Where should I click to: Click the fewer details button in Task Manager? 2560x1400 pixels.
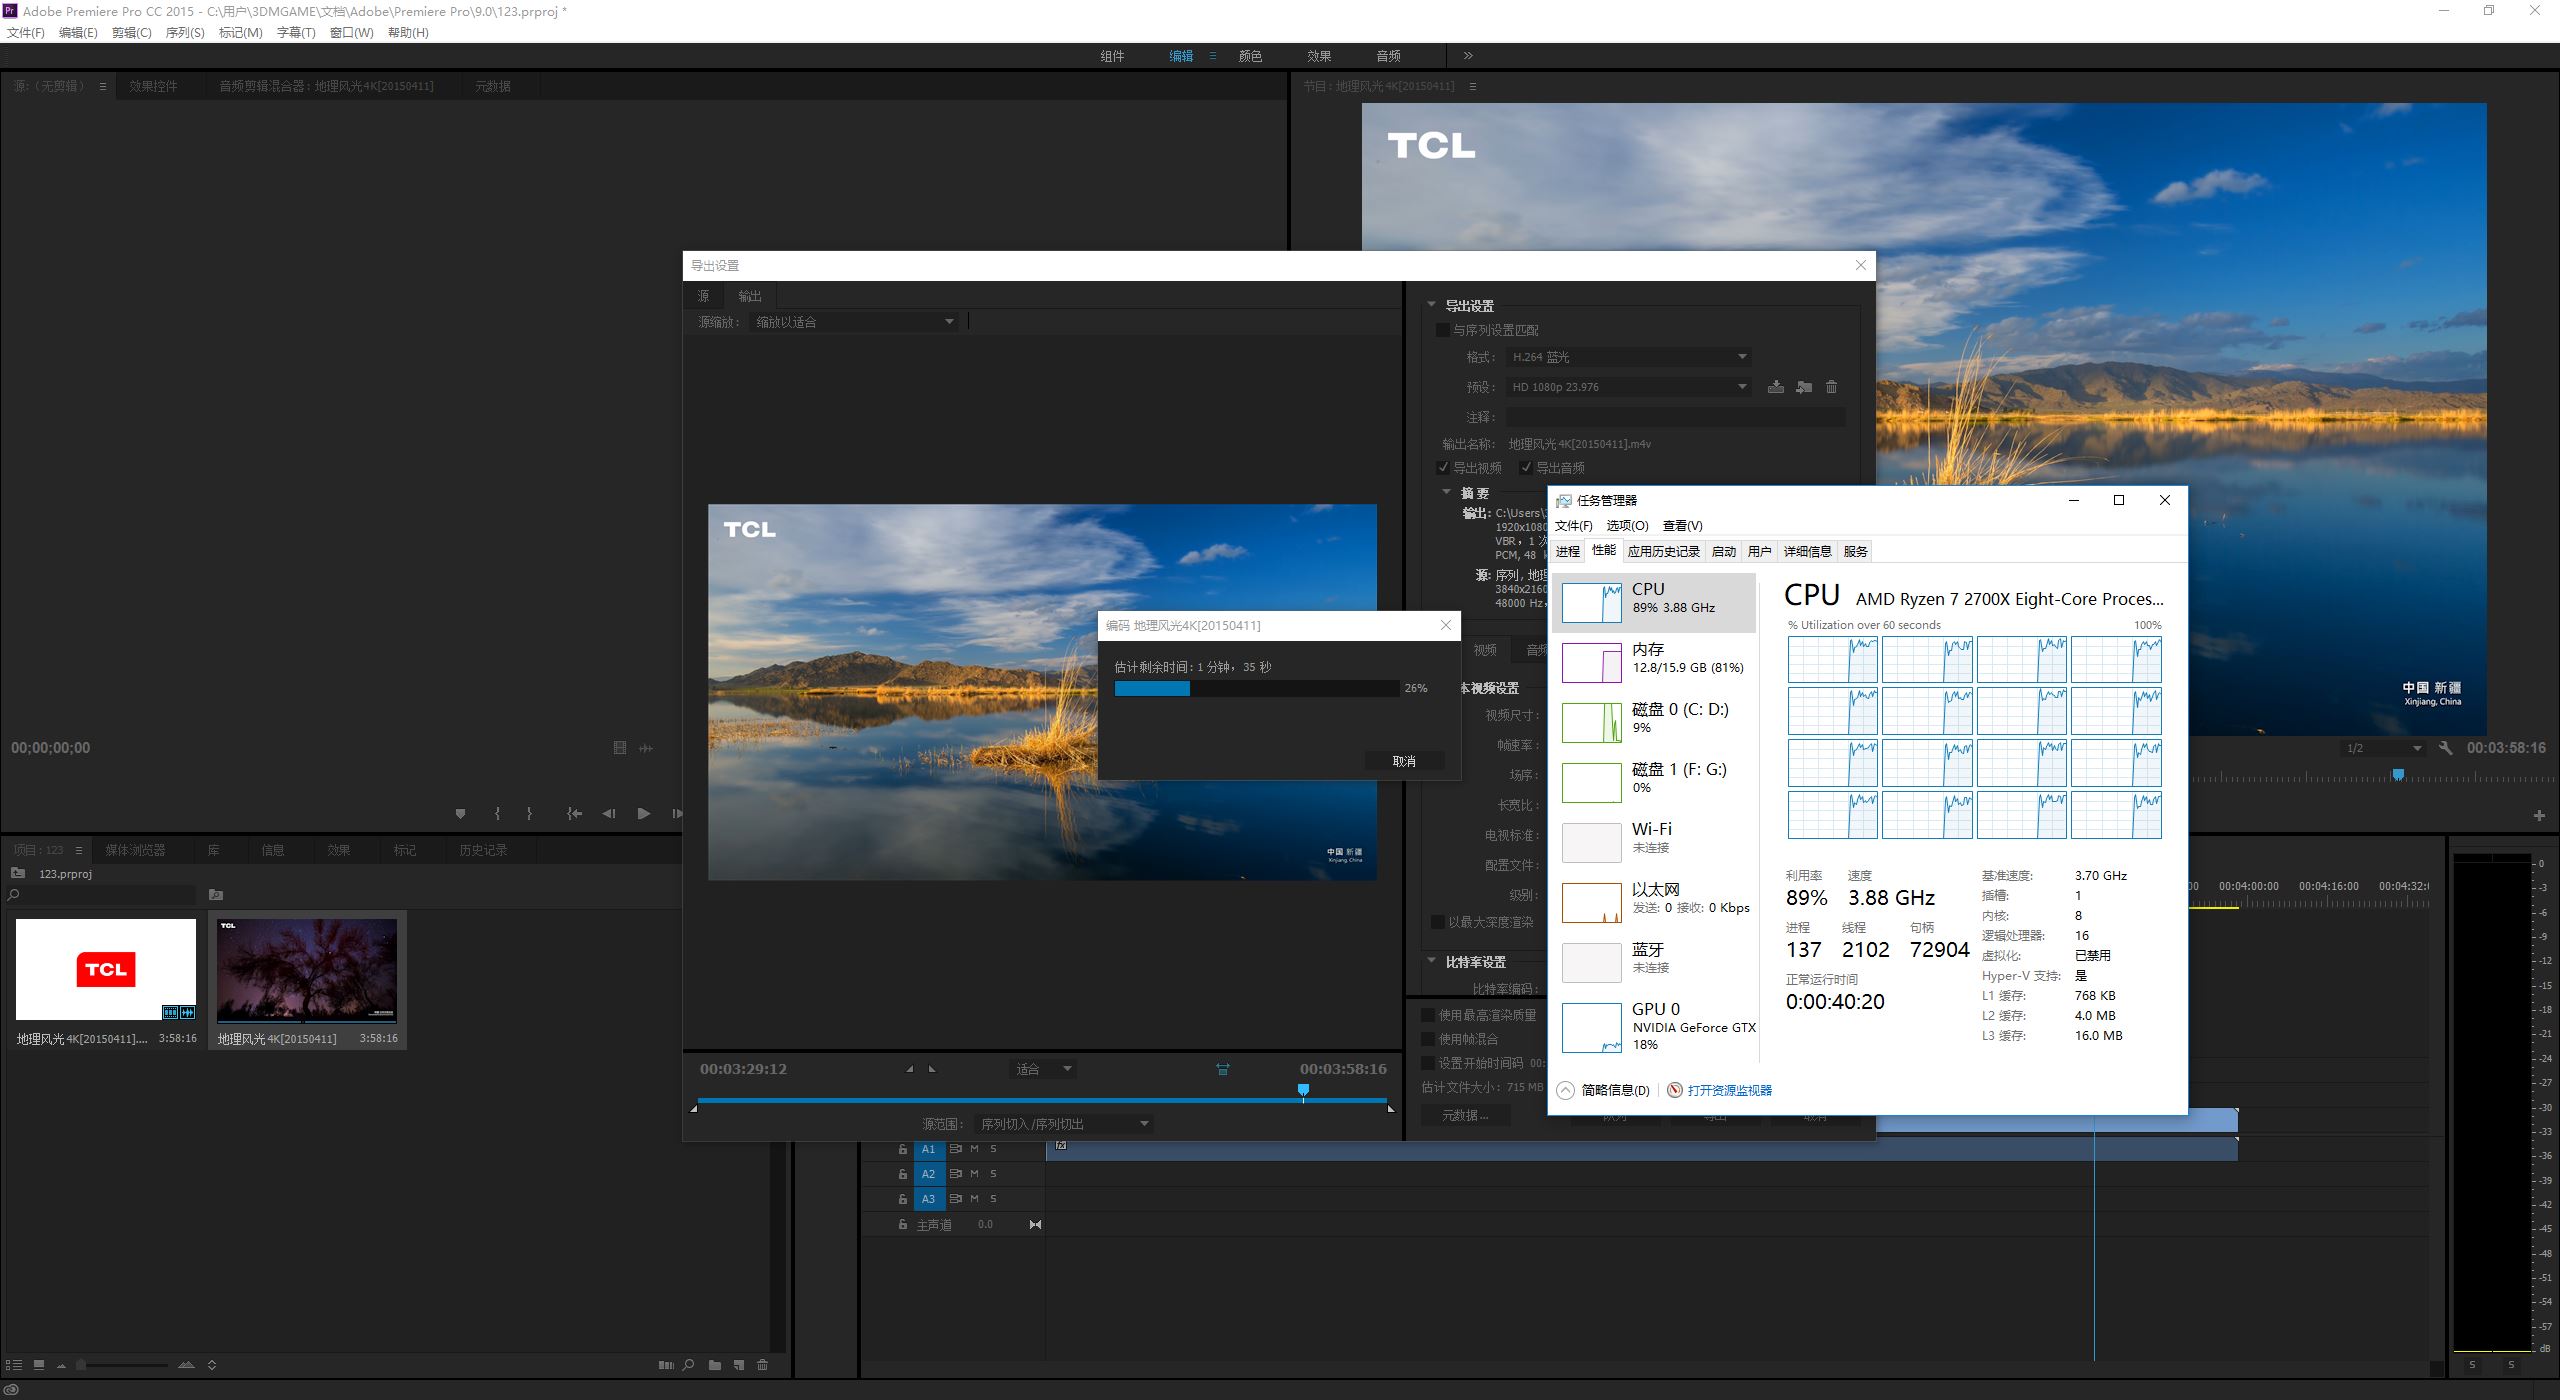click(1604, 1091)
